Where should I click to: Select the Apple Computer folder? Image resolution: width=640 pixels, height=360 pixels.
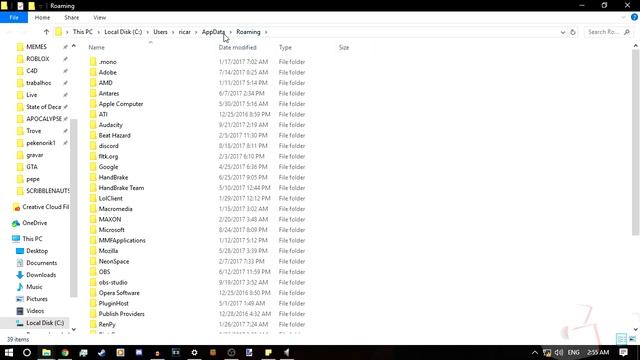(x=121, y=104)
